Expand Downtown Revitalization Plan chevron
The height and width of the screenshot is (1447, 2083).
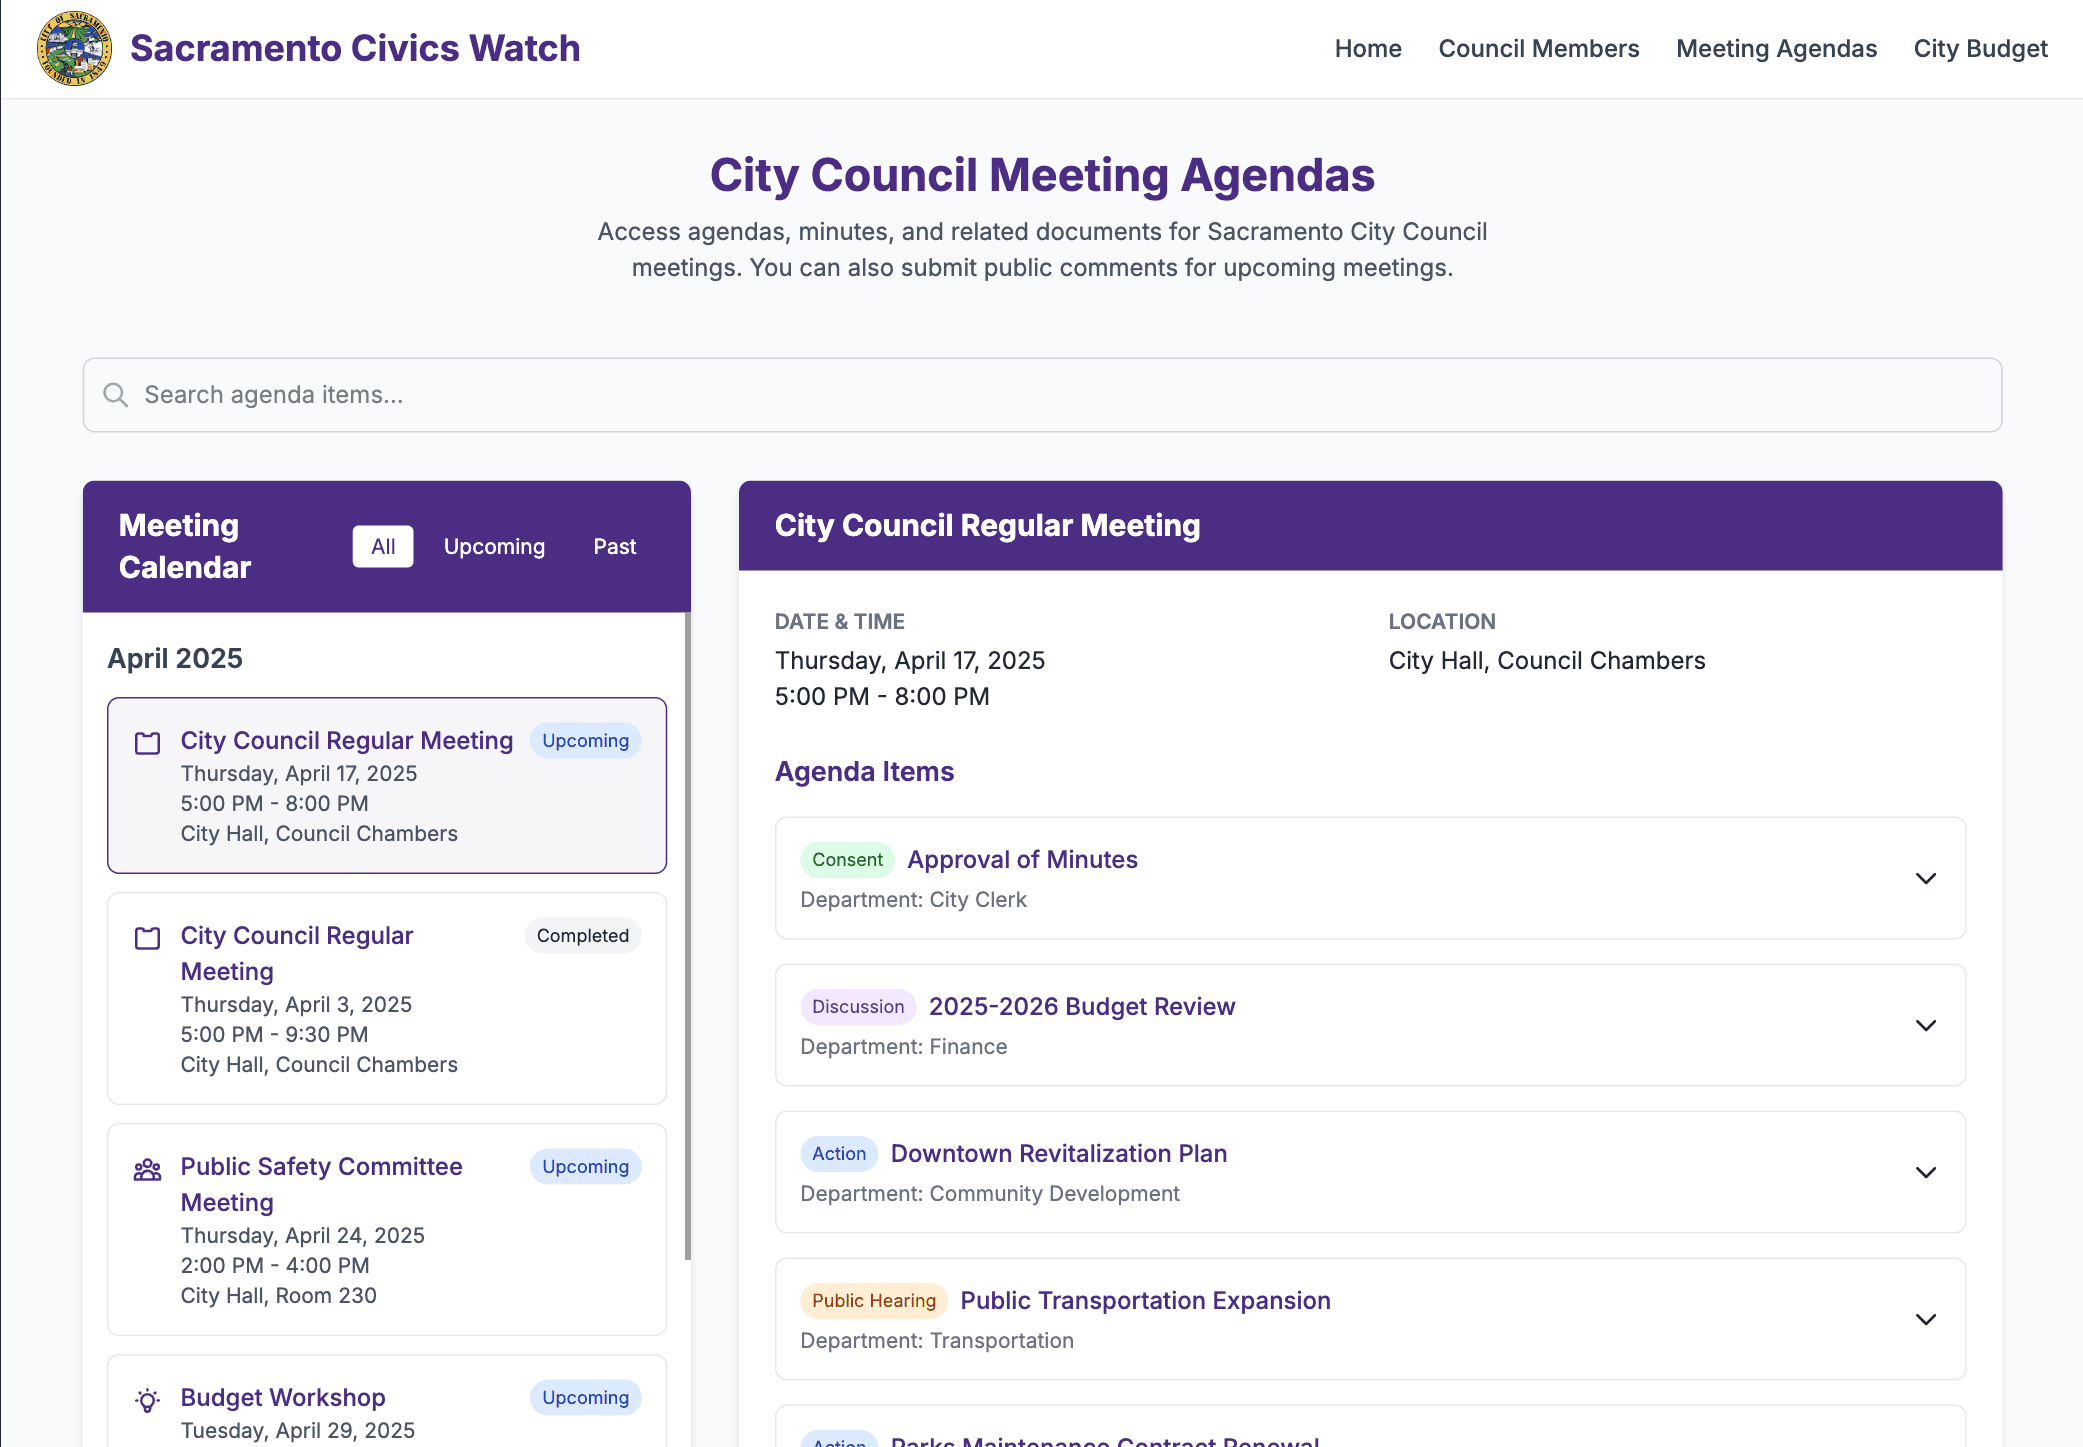(1926, 1172)
